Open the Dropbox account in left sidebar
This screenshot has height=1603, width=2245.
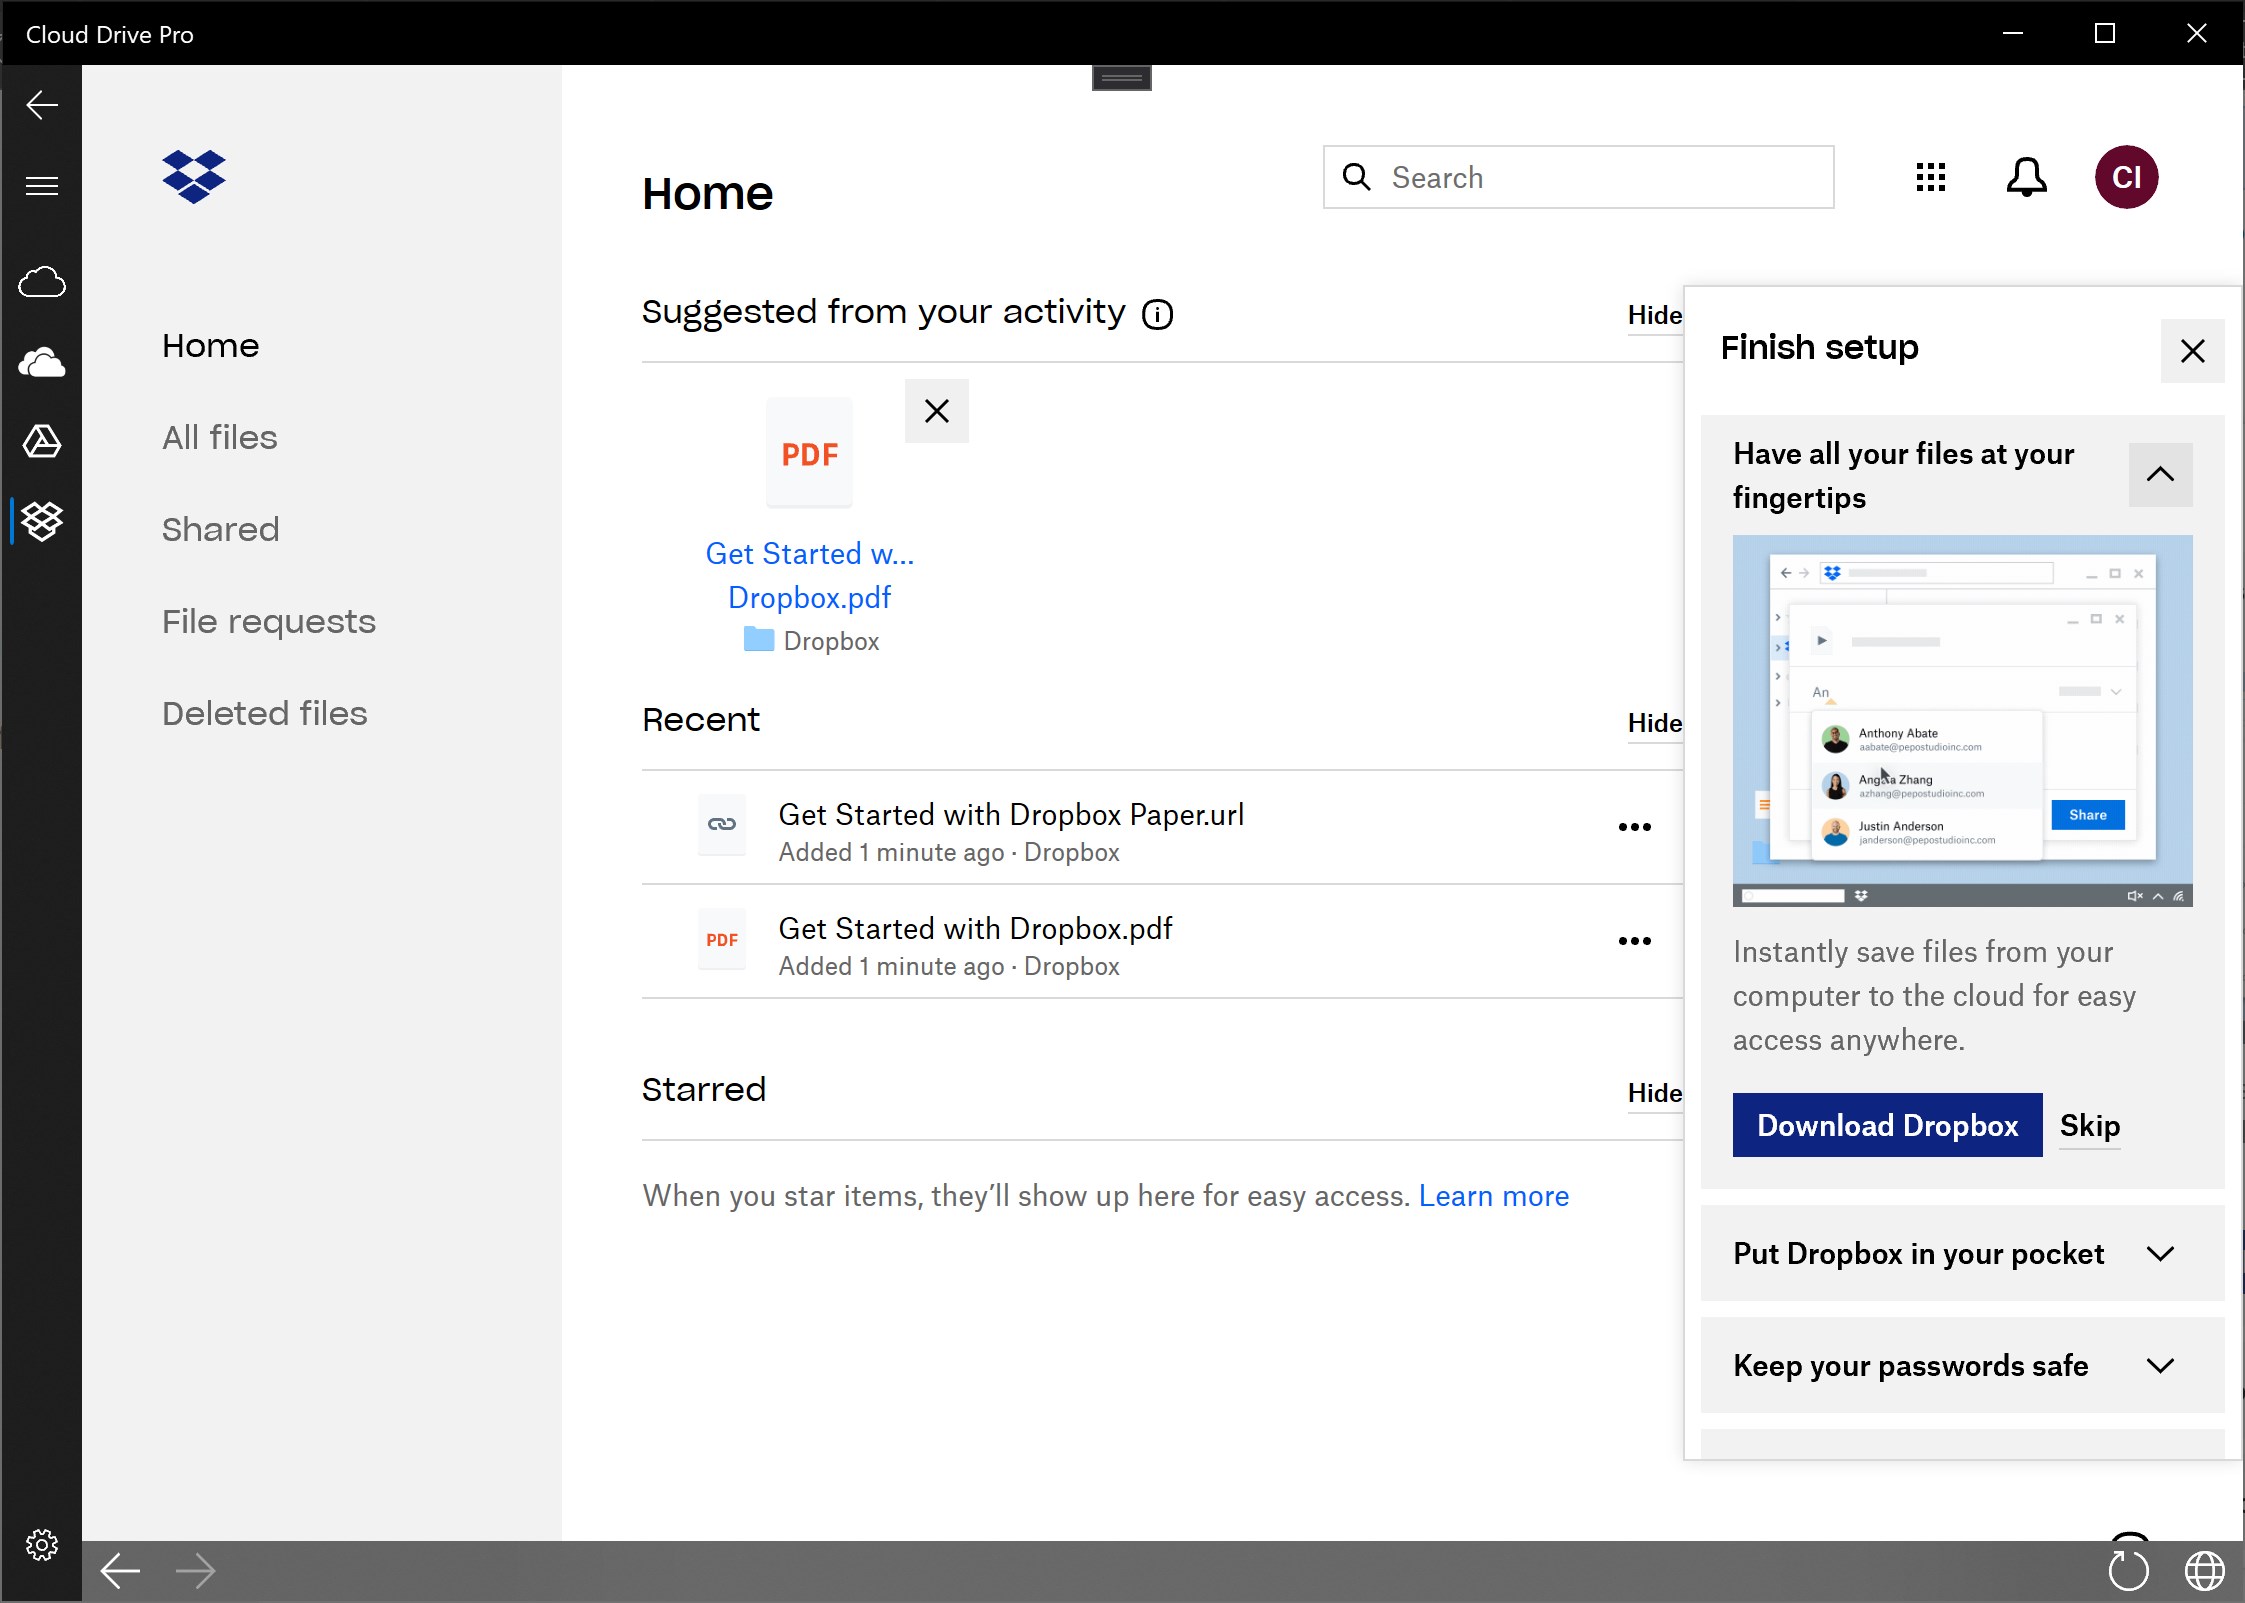tap(42, 521)
